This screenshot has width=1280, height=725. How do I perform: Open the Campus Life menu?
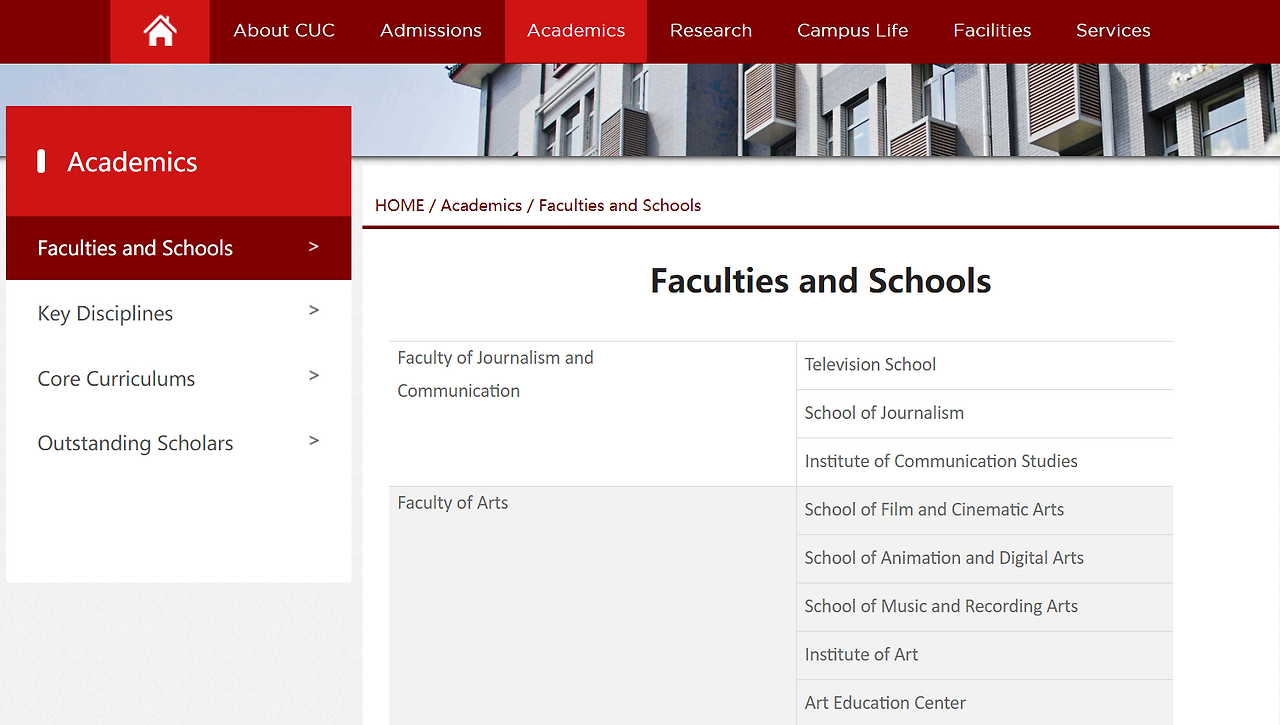[853, 31]
